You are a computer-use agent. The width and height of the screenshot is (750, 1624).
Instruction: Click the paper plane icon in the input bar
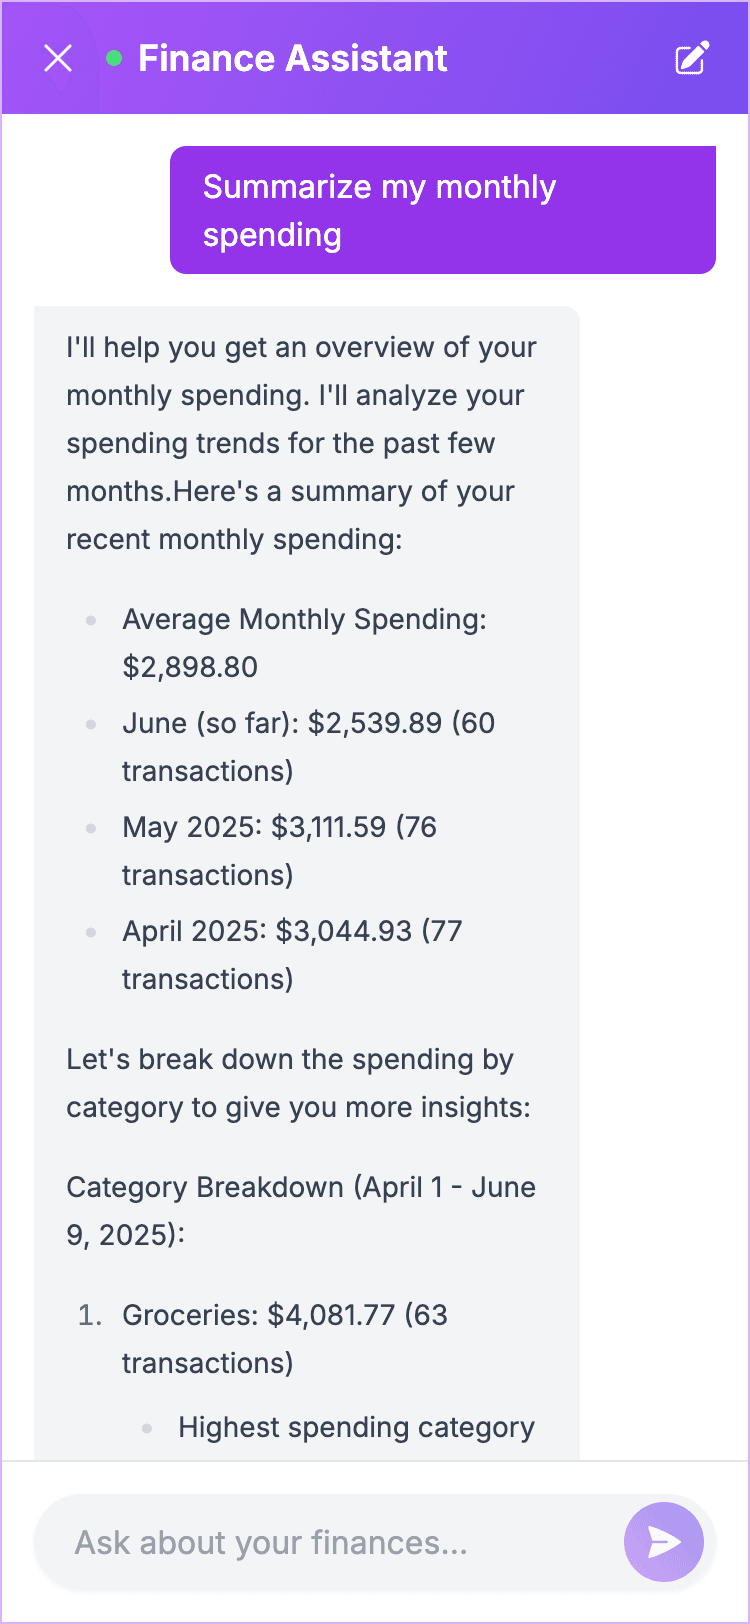[x=663, y=1542]
